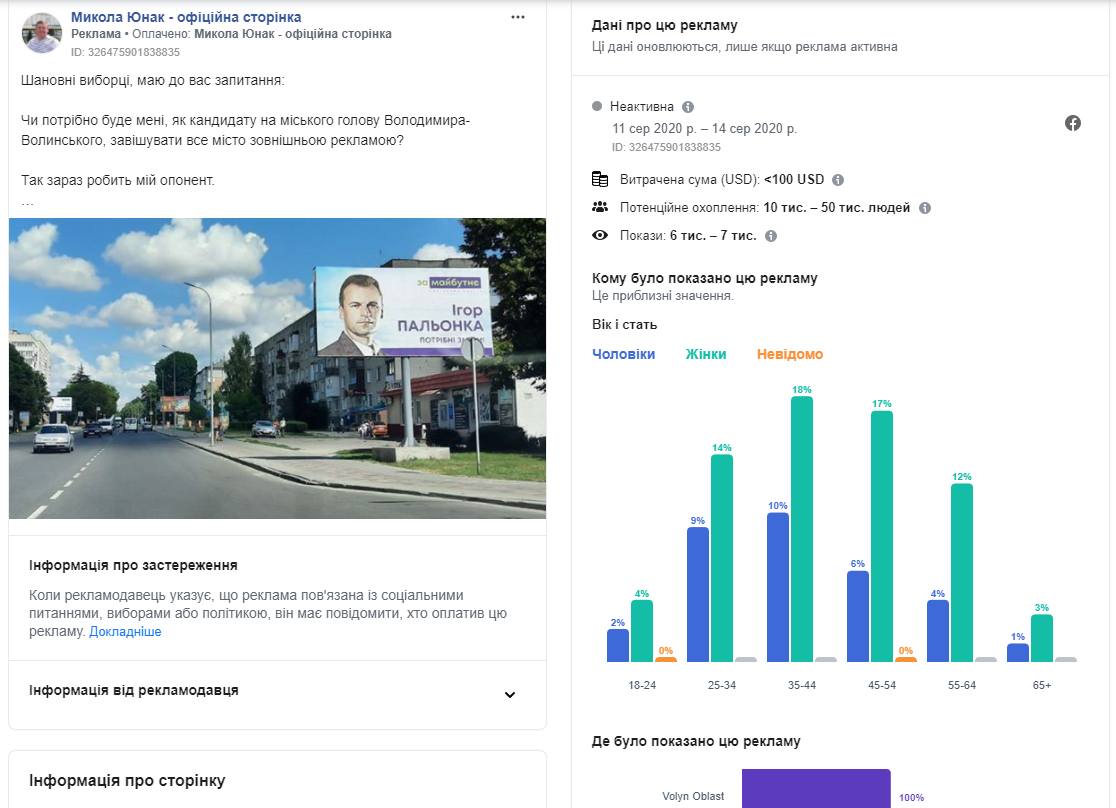Click info icon beside Потенційне охоплення
The image size is (1116, 808).
click(x=925, y=208)
